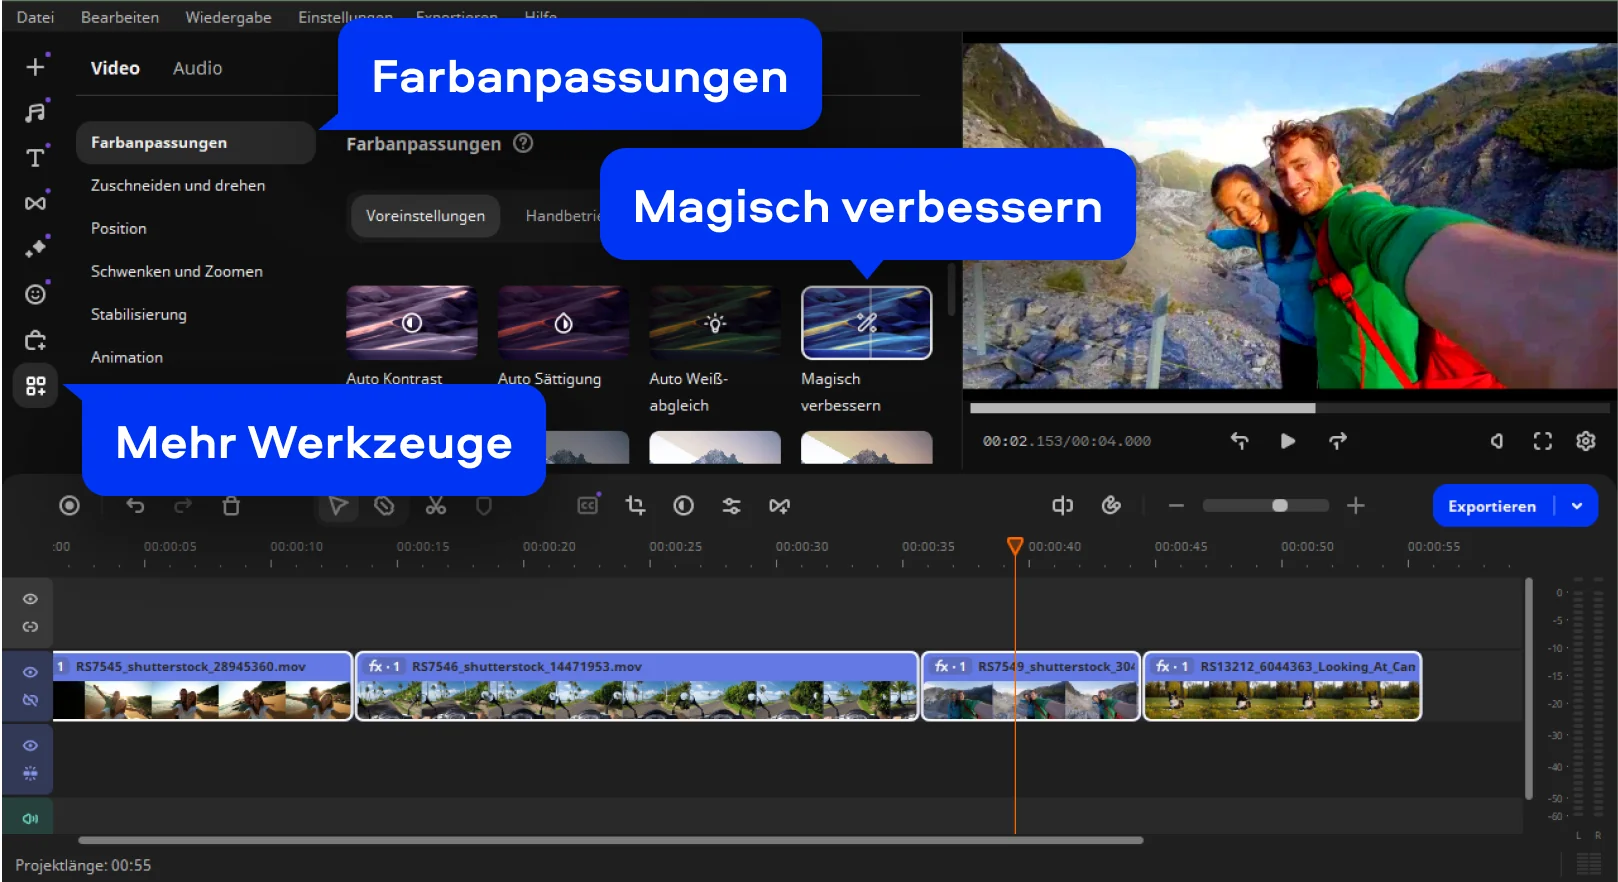Split the clip with scissors icon

point(436,506)
